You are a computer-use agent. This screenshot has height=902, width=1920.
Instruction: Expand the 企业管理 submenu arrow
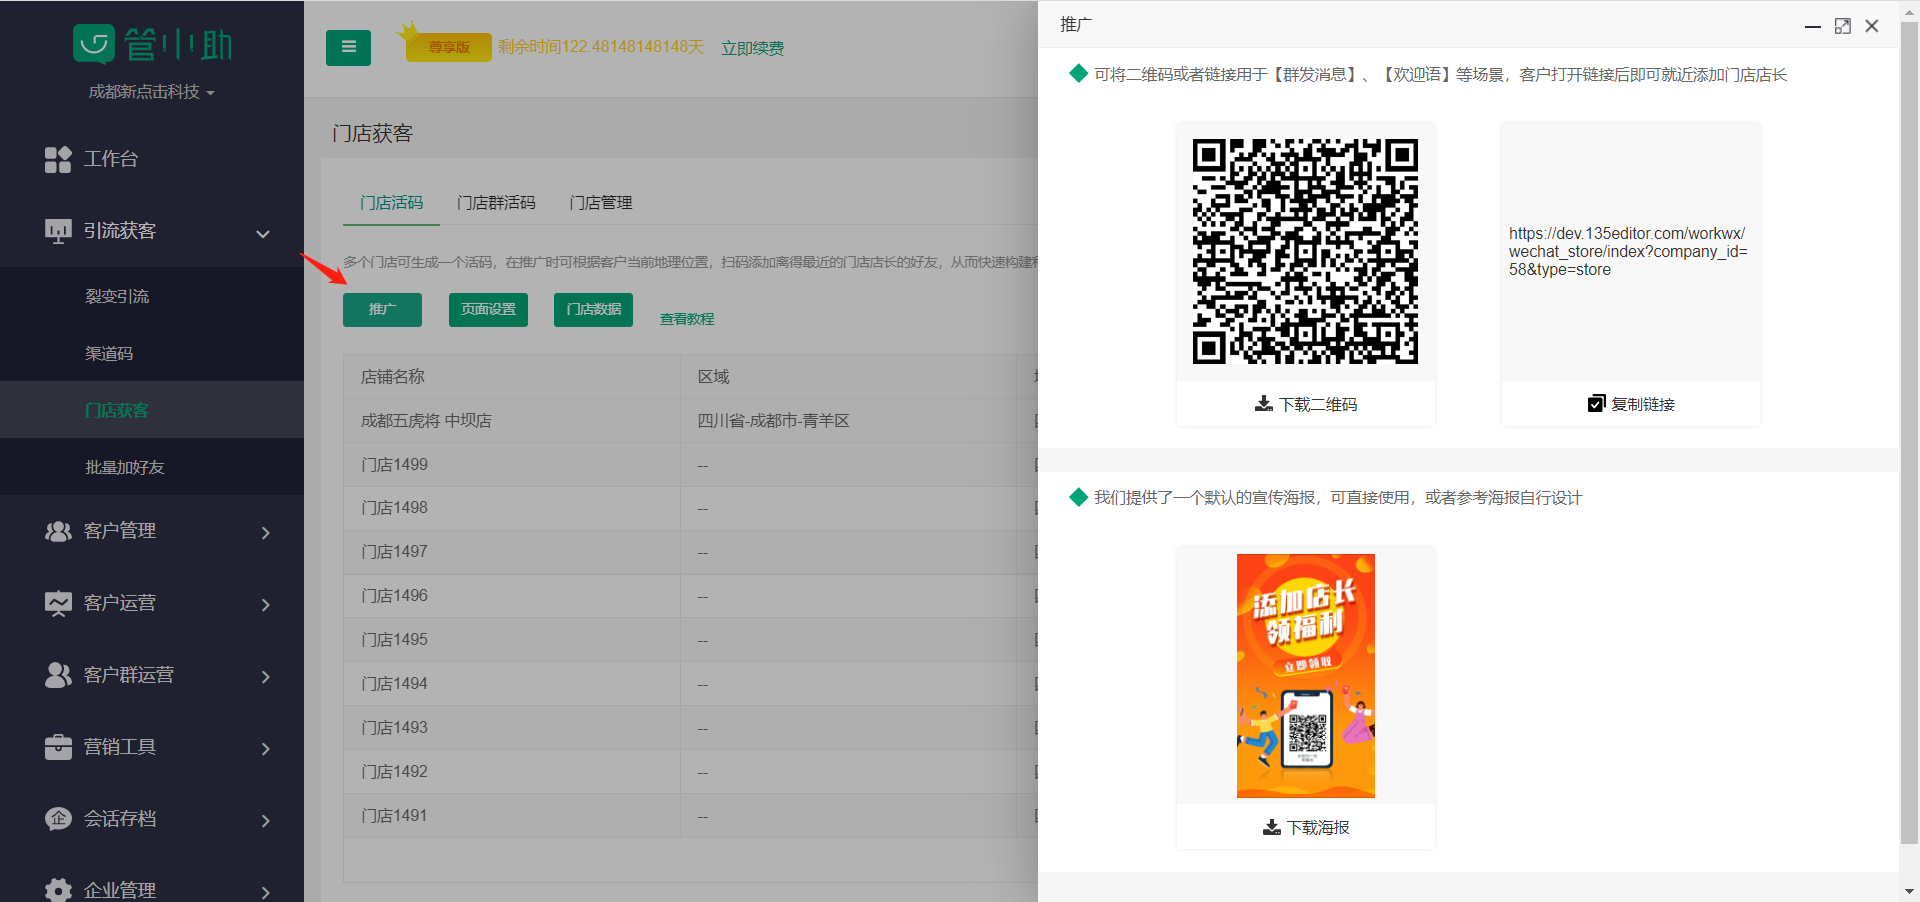click(265, 892)
